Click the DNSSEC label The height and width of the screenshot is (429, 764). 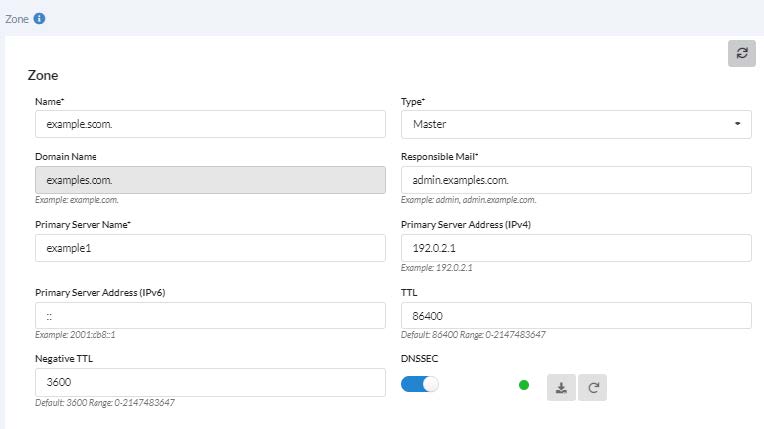[x=420, y=358]
